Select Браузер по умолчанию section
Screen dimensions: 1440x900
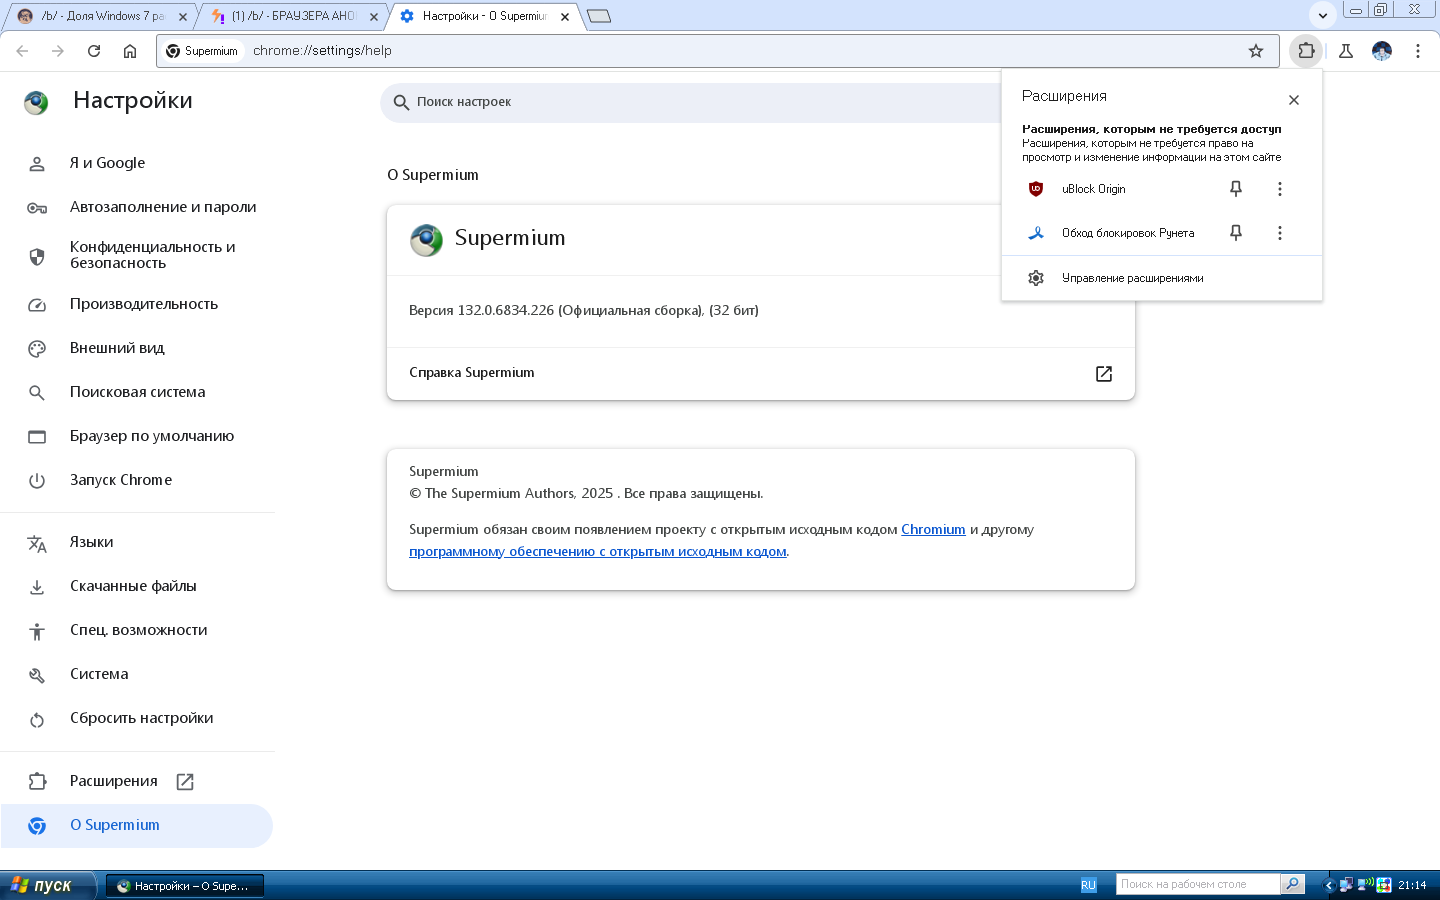coord(137,436)
